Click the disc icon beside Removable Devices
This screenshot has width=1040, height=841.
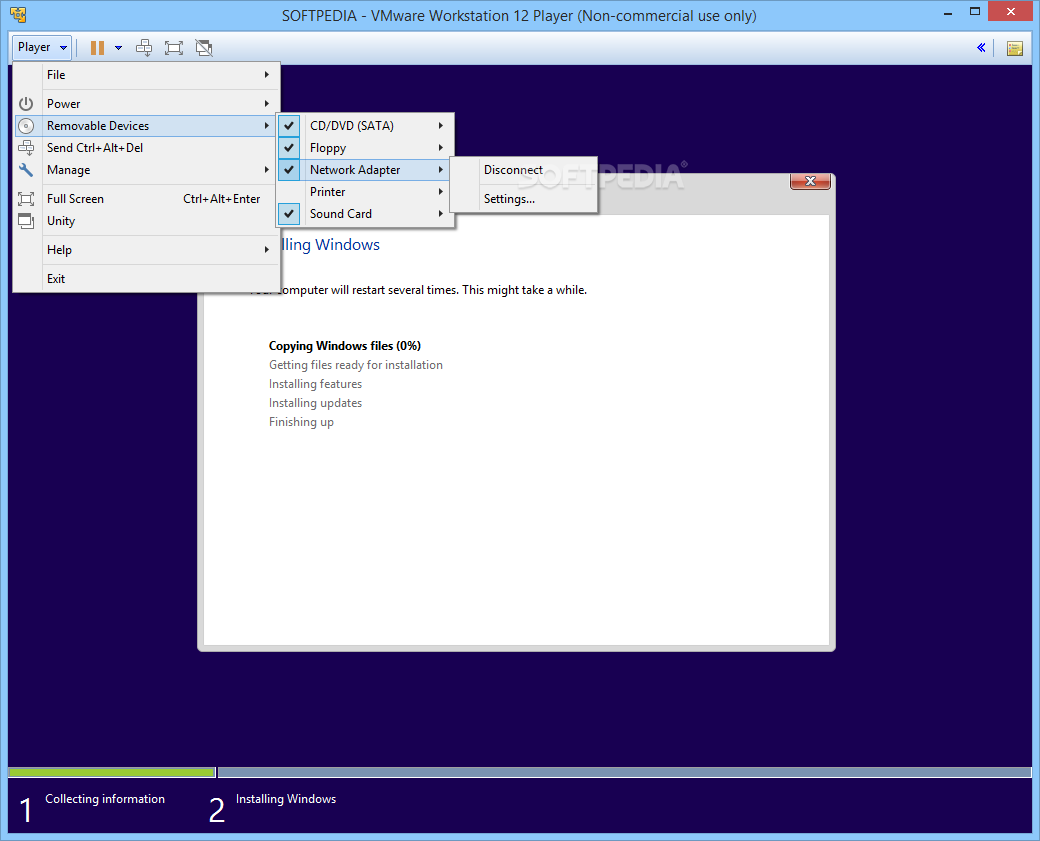point(26,125)
